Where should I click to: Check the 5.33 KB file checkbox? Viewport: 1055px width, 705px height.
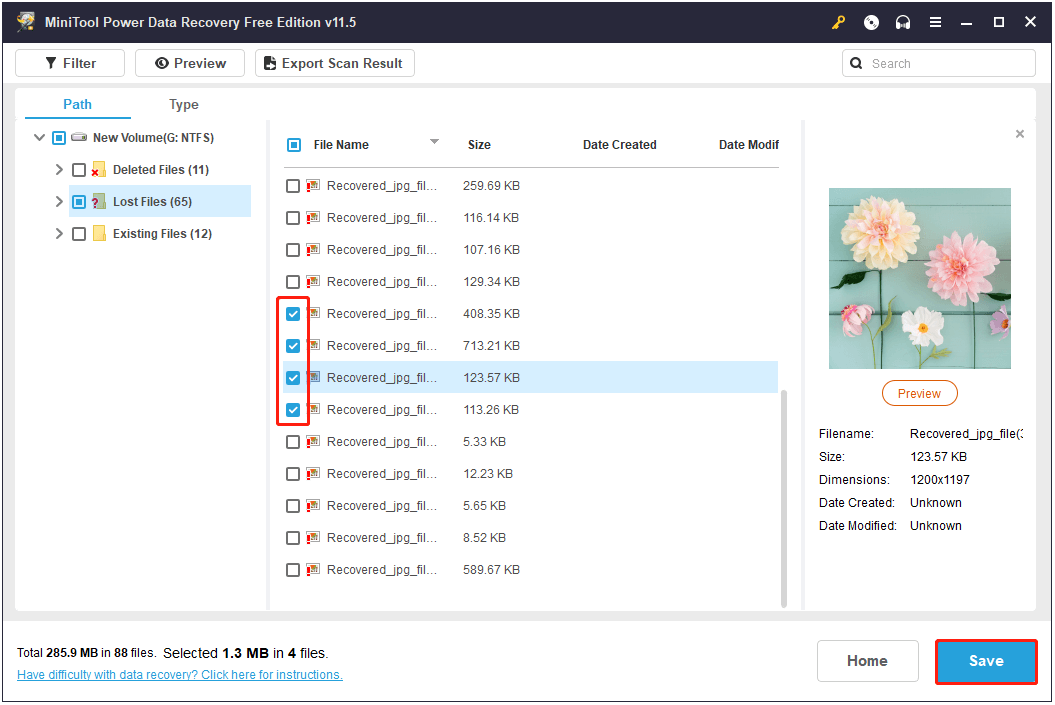point(293,442)
